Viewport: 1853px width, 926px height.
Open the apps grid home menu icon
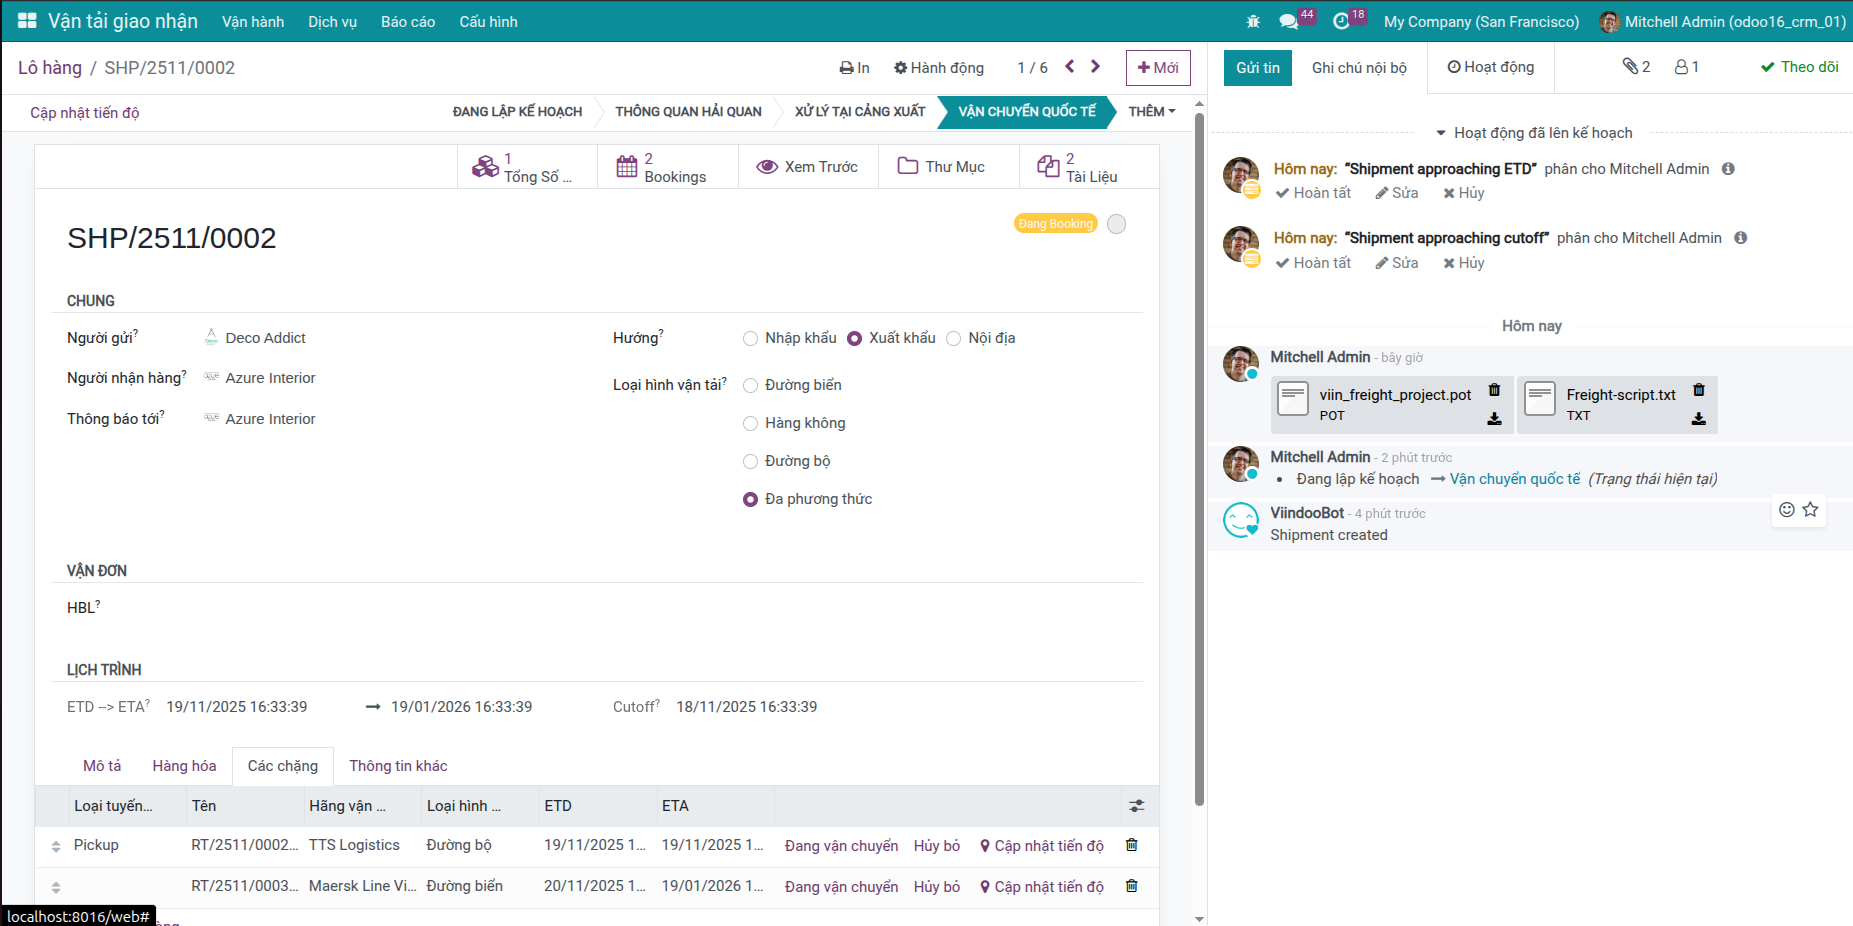(27, 21)
